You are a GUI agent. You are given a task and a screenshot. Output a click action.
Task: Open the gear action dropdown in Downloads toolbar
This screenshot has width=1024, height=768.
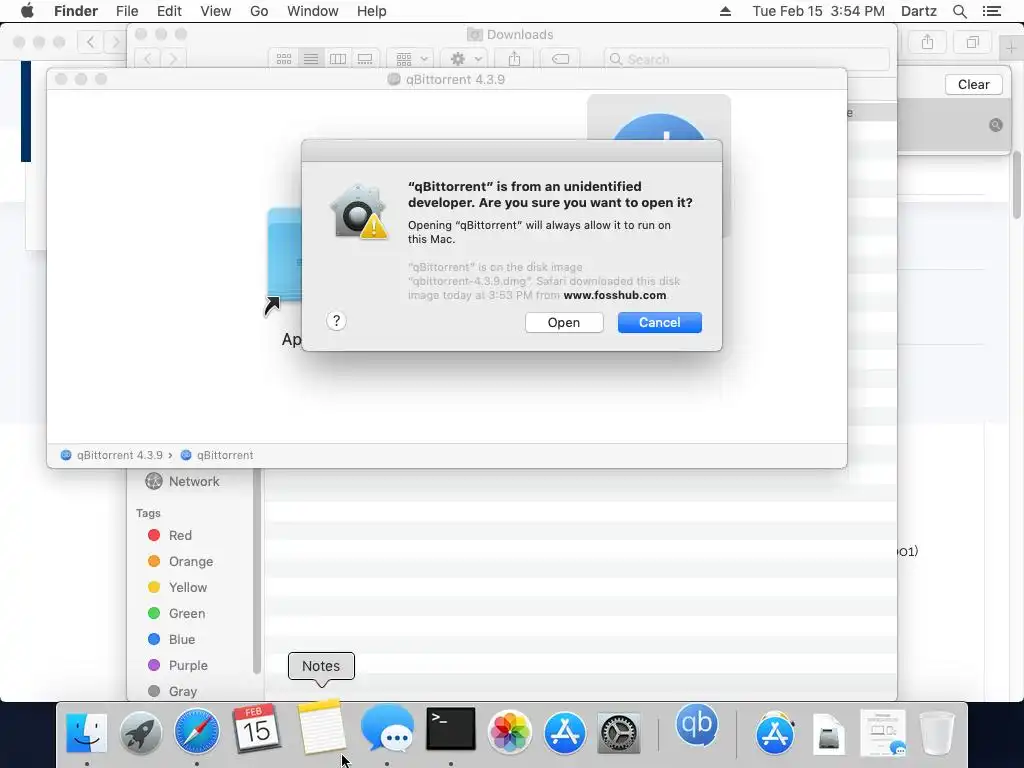[464, 59]
